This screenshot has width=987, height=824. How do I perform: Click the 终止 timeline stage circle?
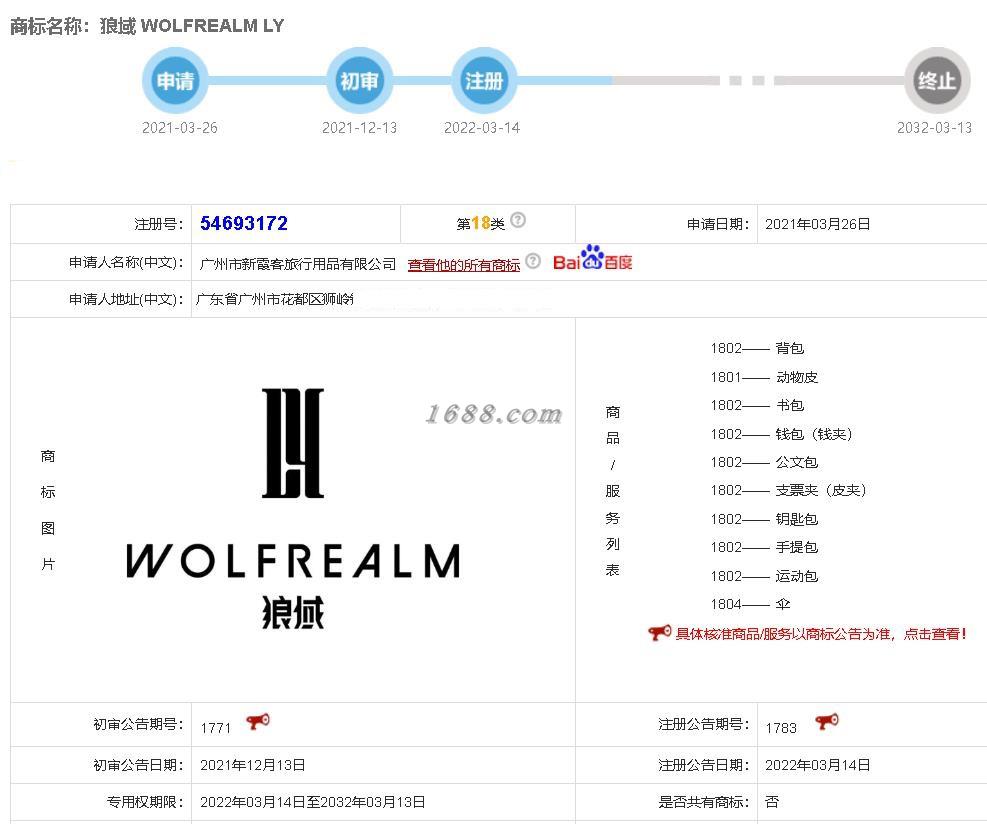point(937,81)
